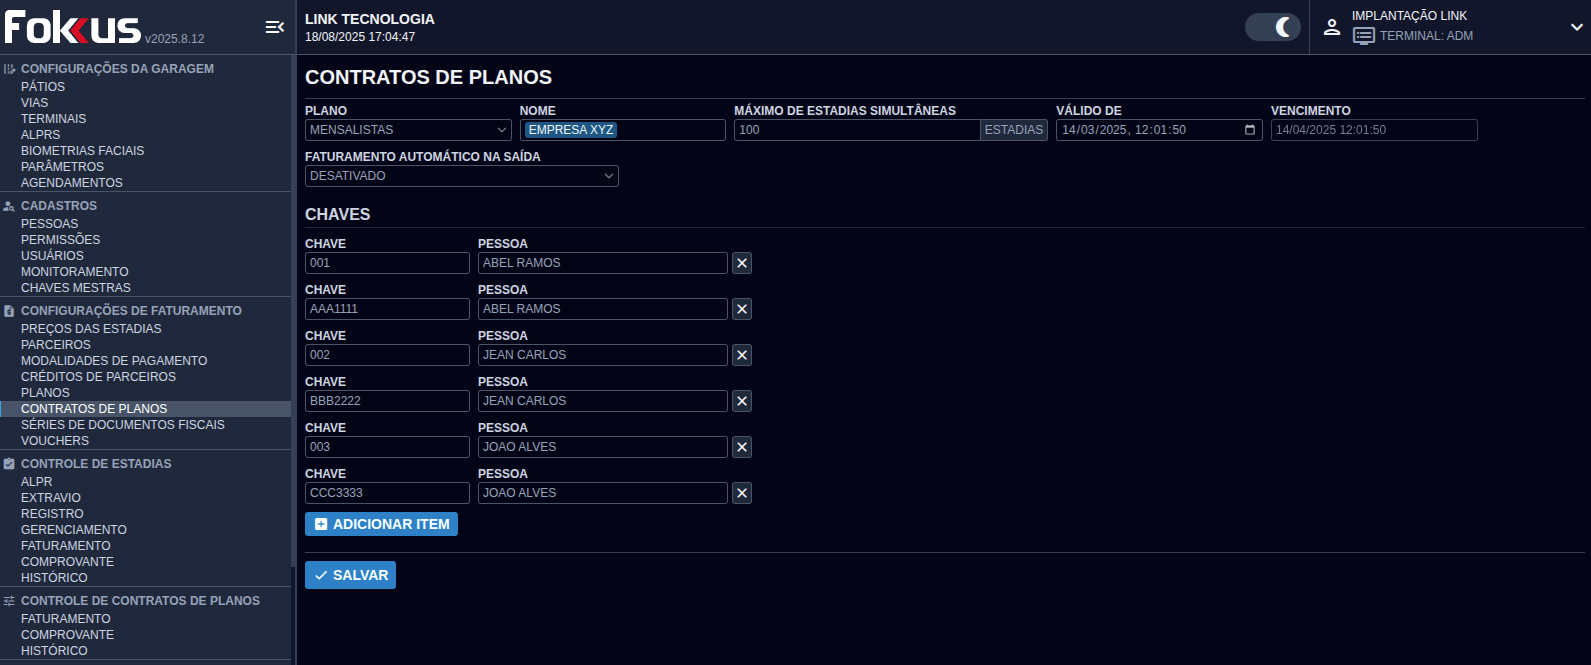Expand Faturamento Automático na Saída dropdown
The width and height of the screenshot is (1591, 665).
click(461, 176)
